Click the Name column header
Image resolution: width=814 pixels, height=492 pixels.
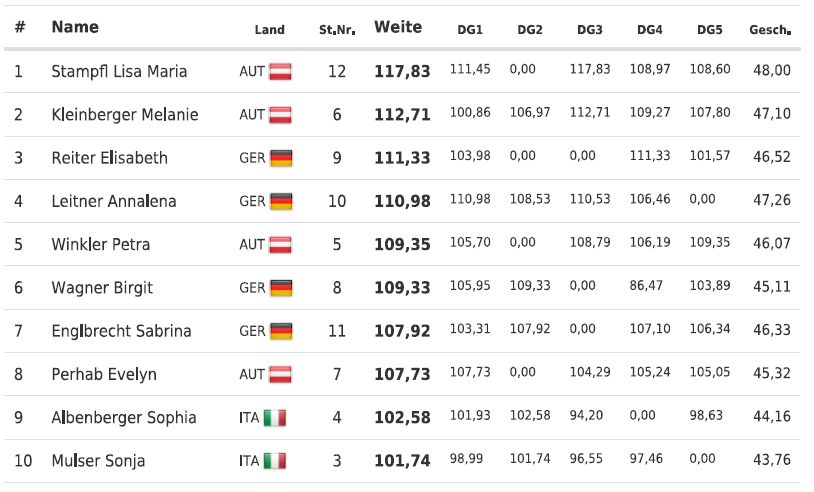[x=75, y=28]
